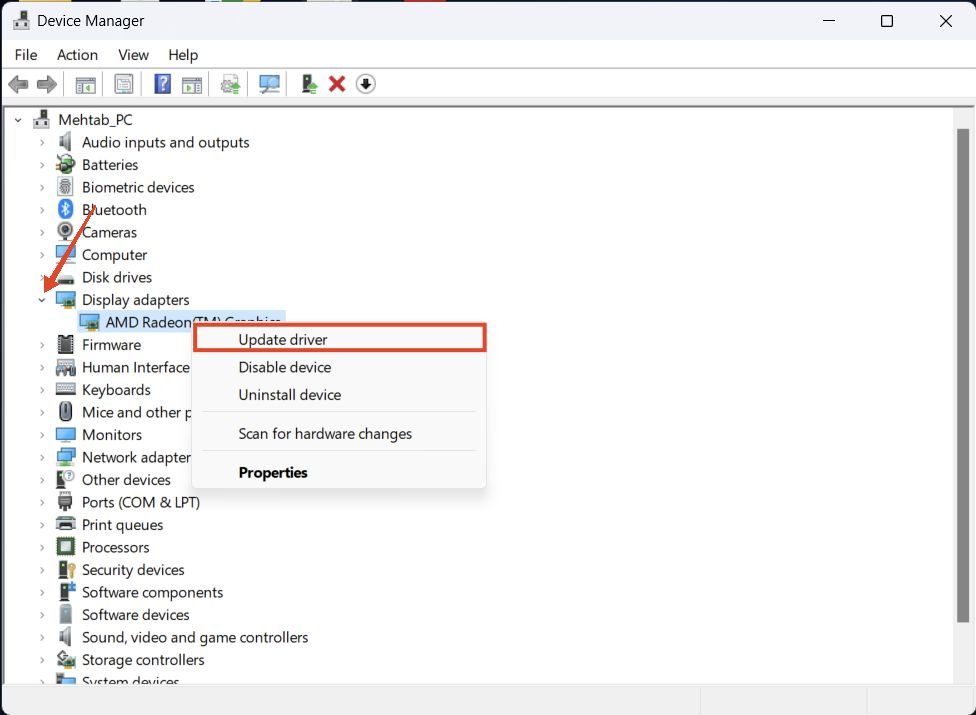Image resolution: width=976 pixels, height=715 pixels.
Task: Select the Security devices tree item
Action: pyautogui.click(x=133, y=570)
